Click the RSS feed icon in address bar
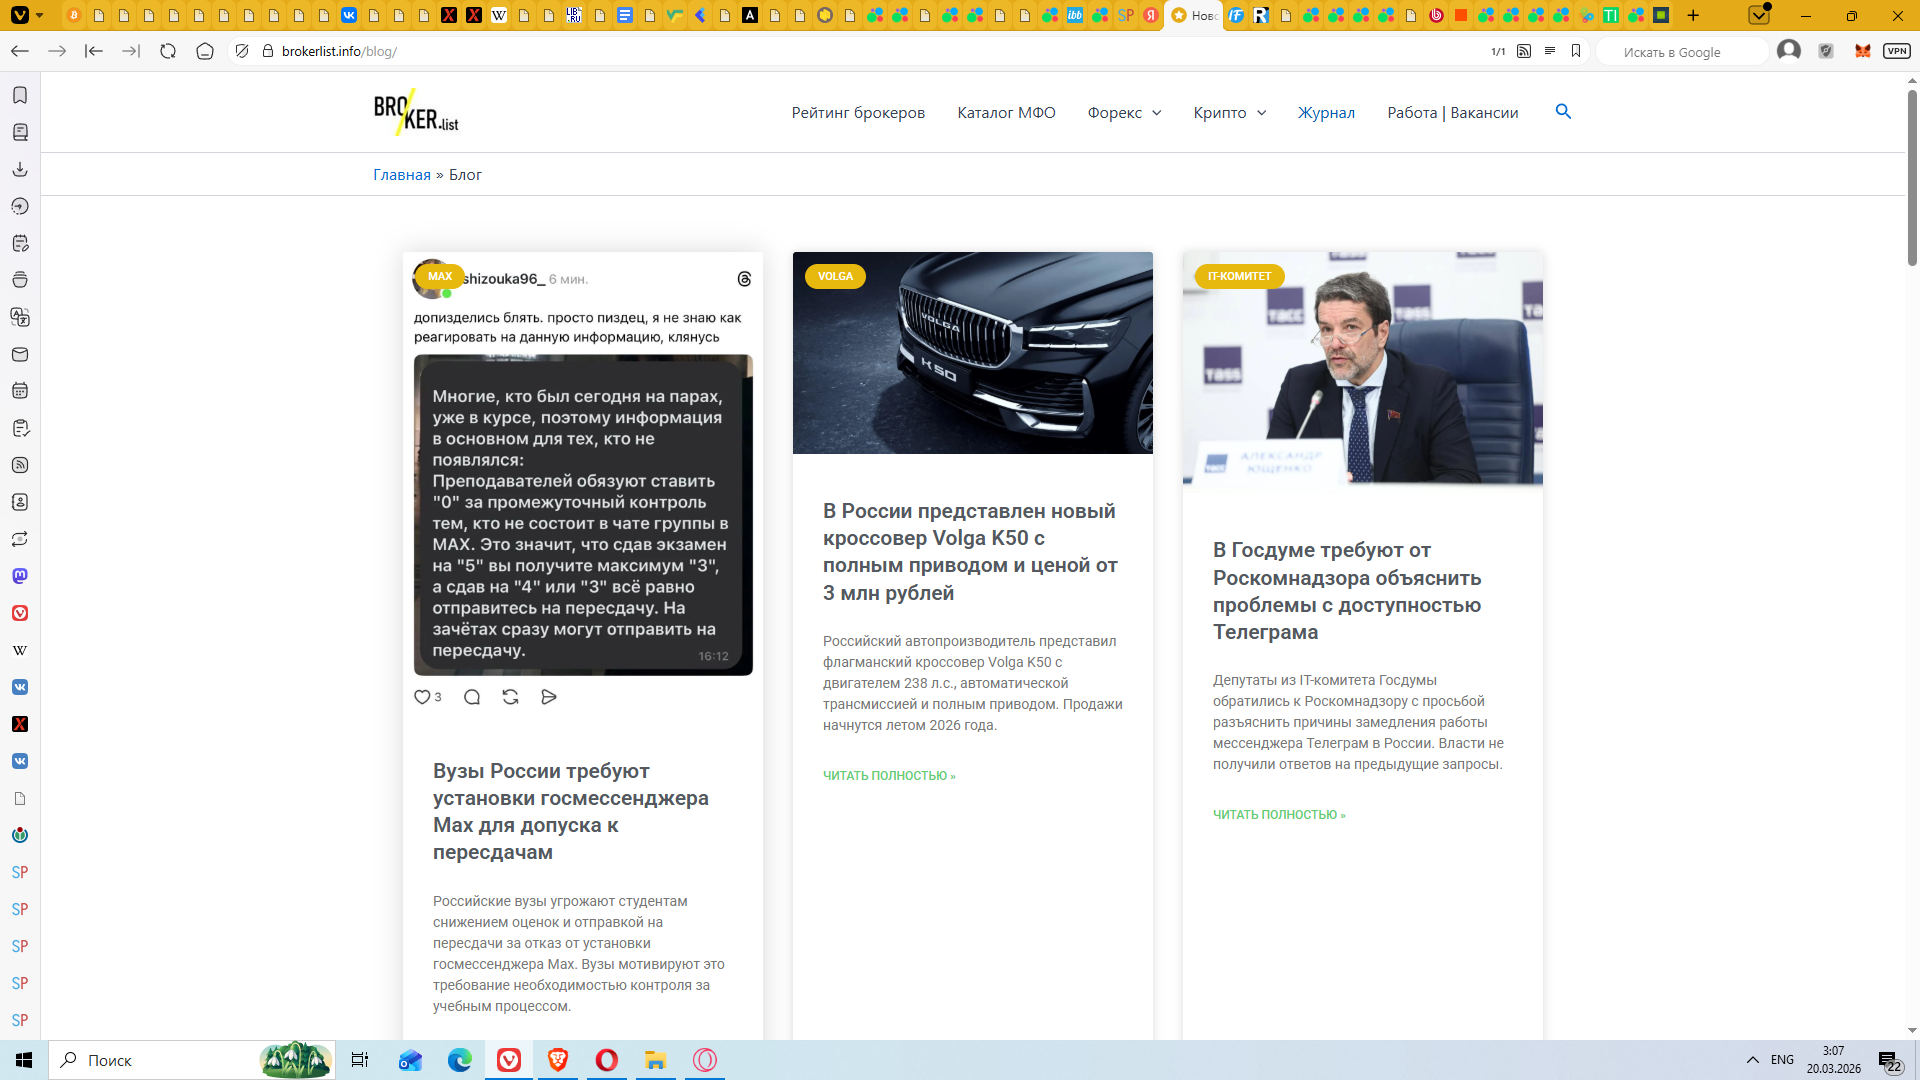This screenshot has width=1920, height=1080. 1524,51
